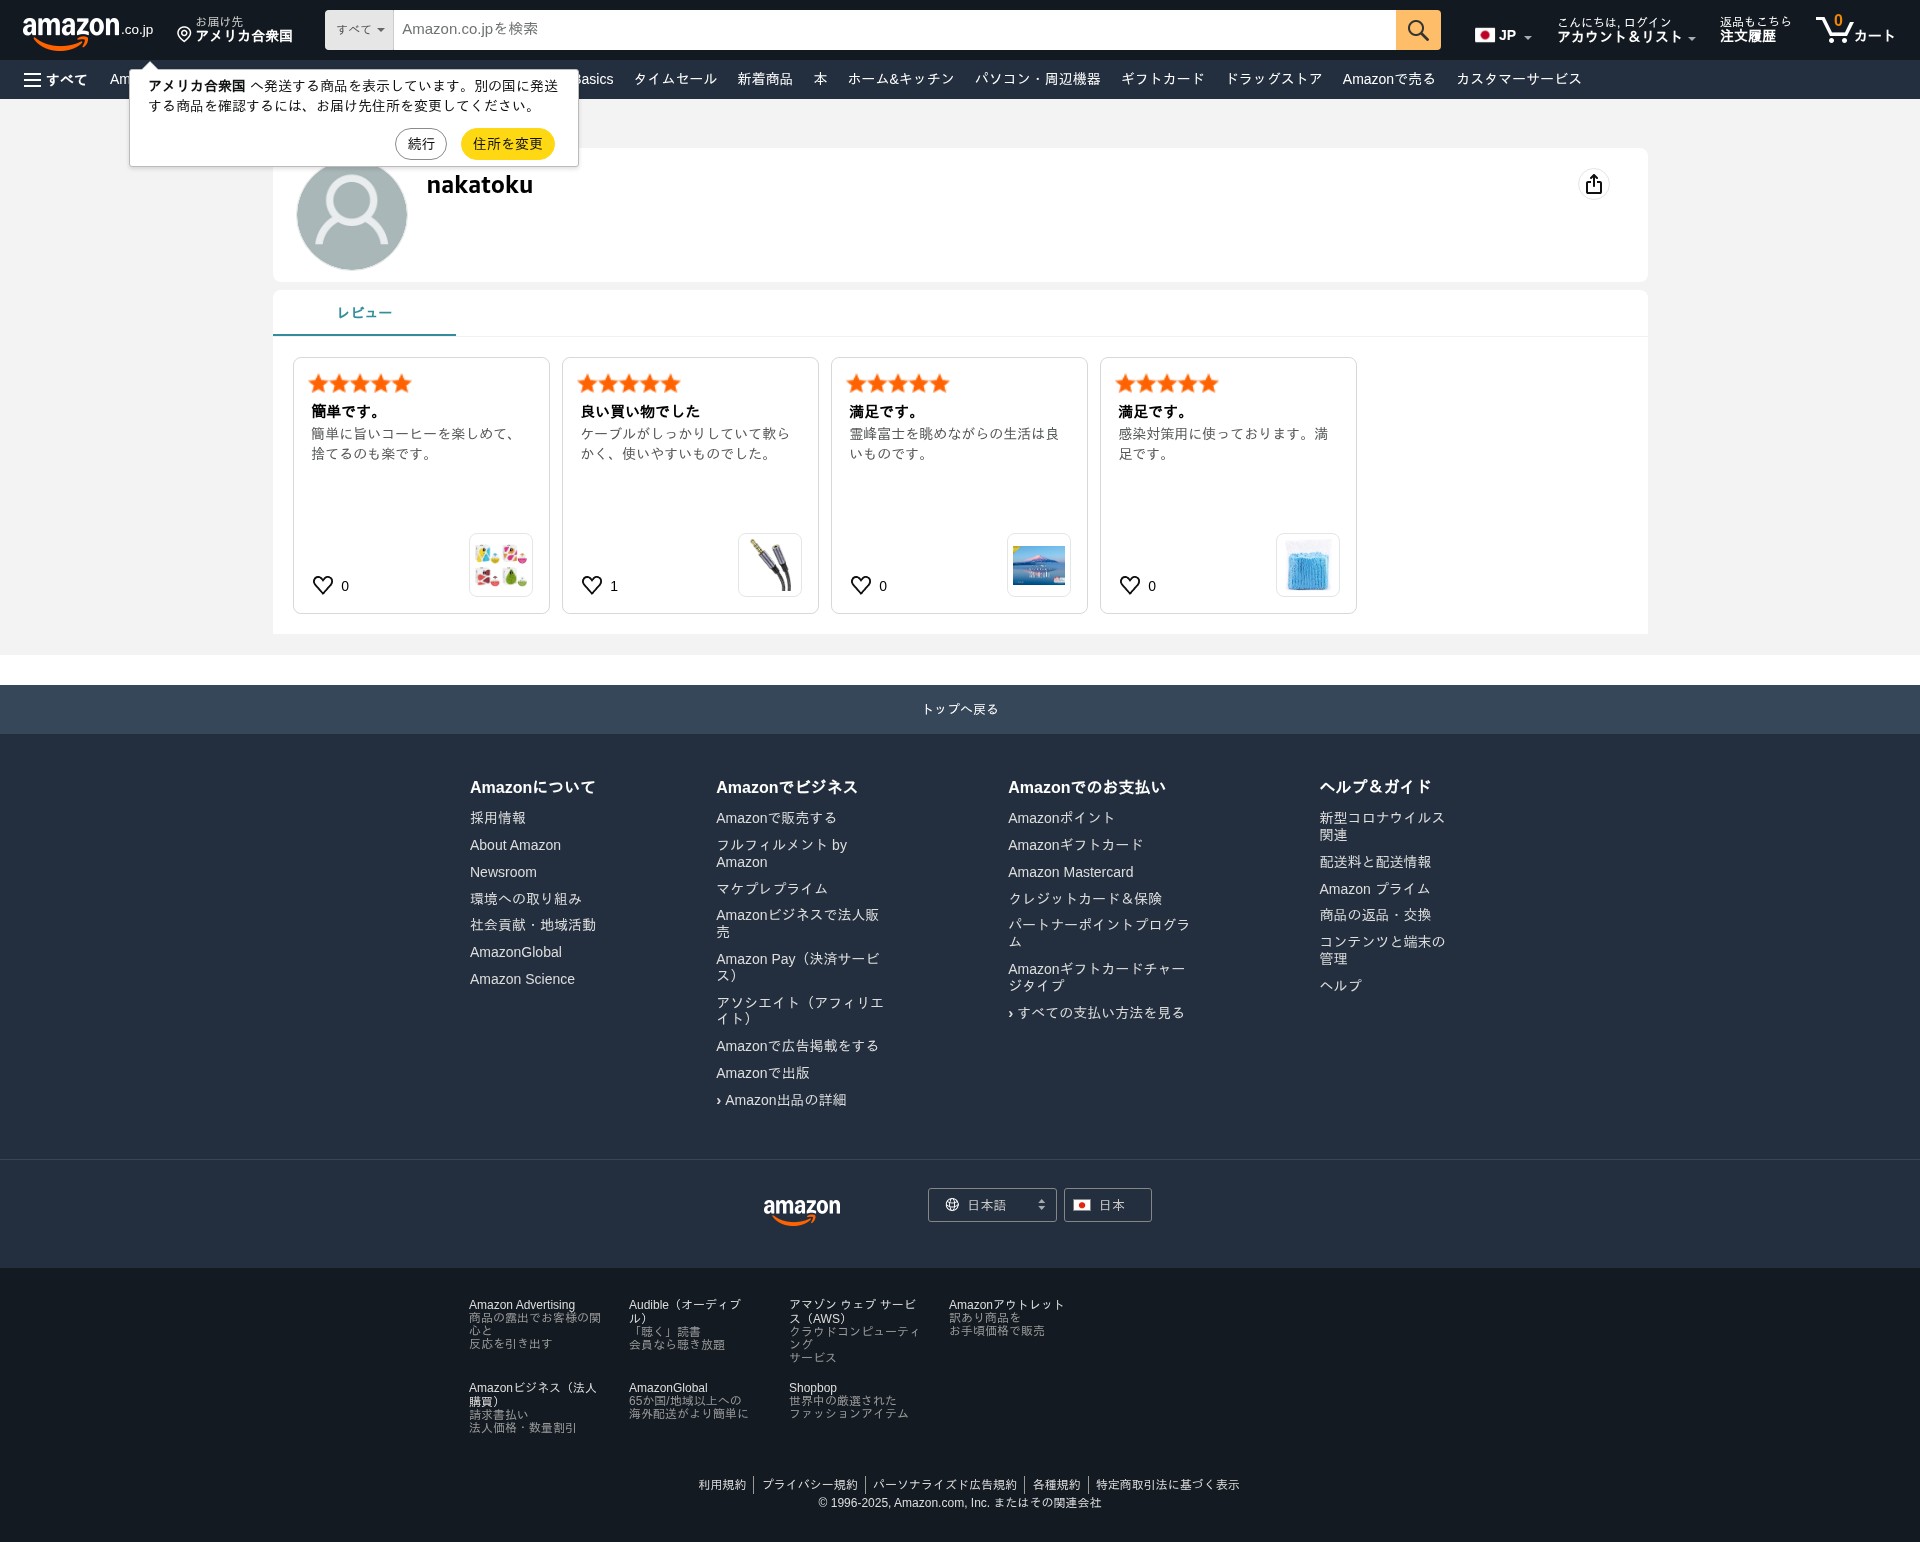This screenshot has width=1920, height=1542.
Task: Open 配送料と配送情報 footer link
Action: (x=1375, y=862)
